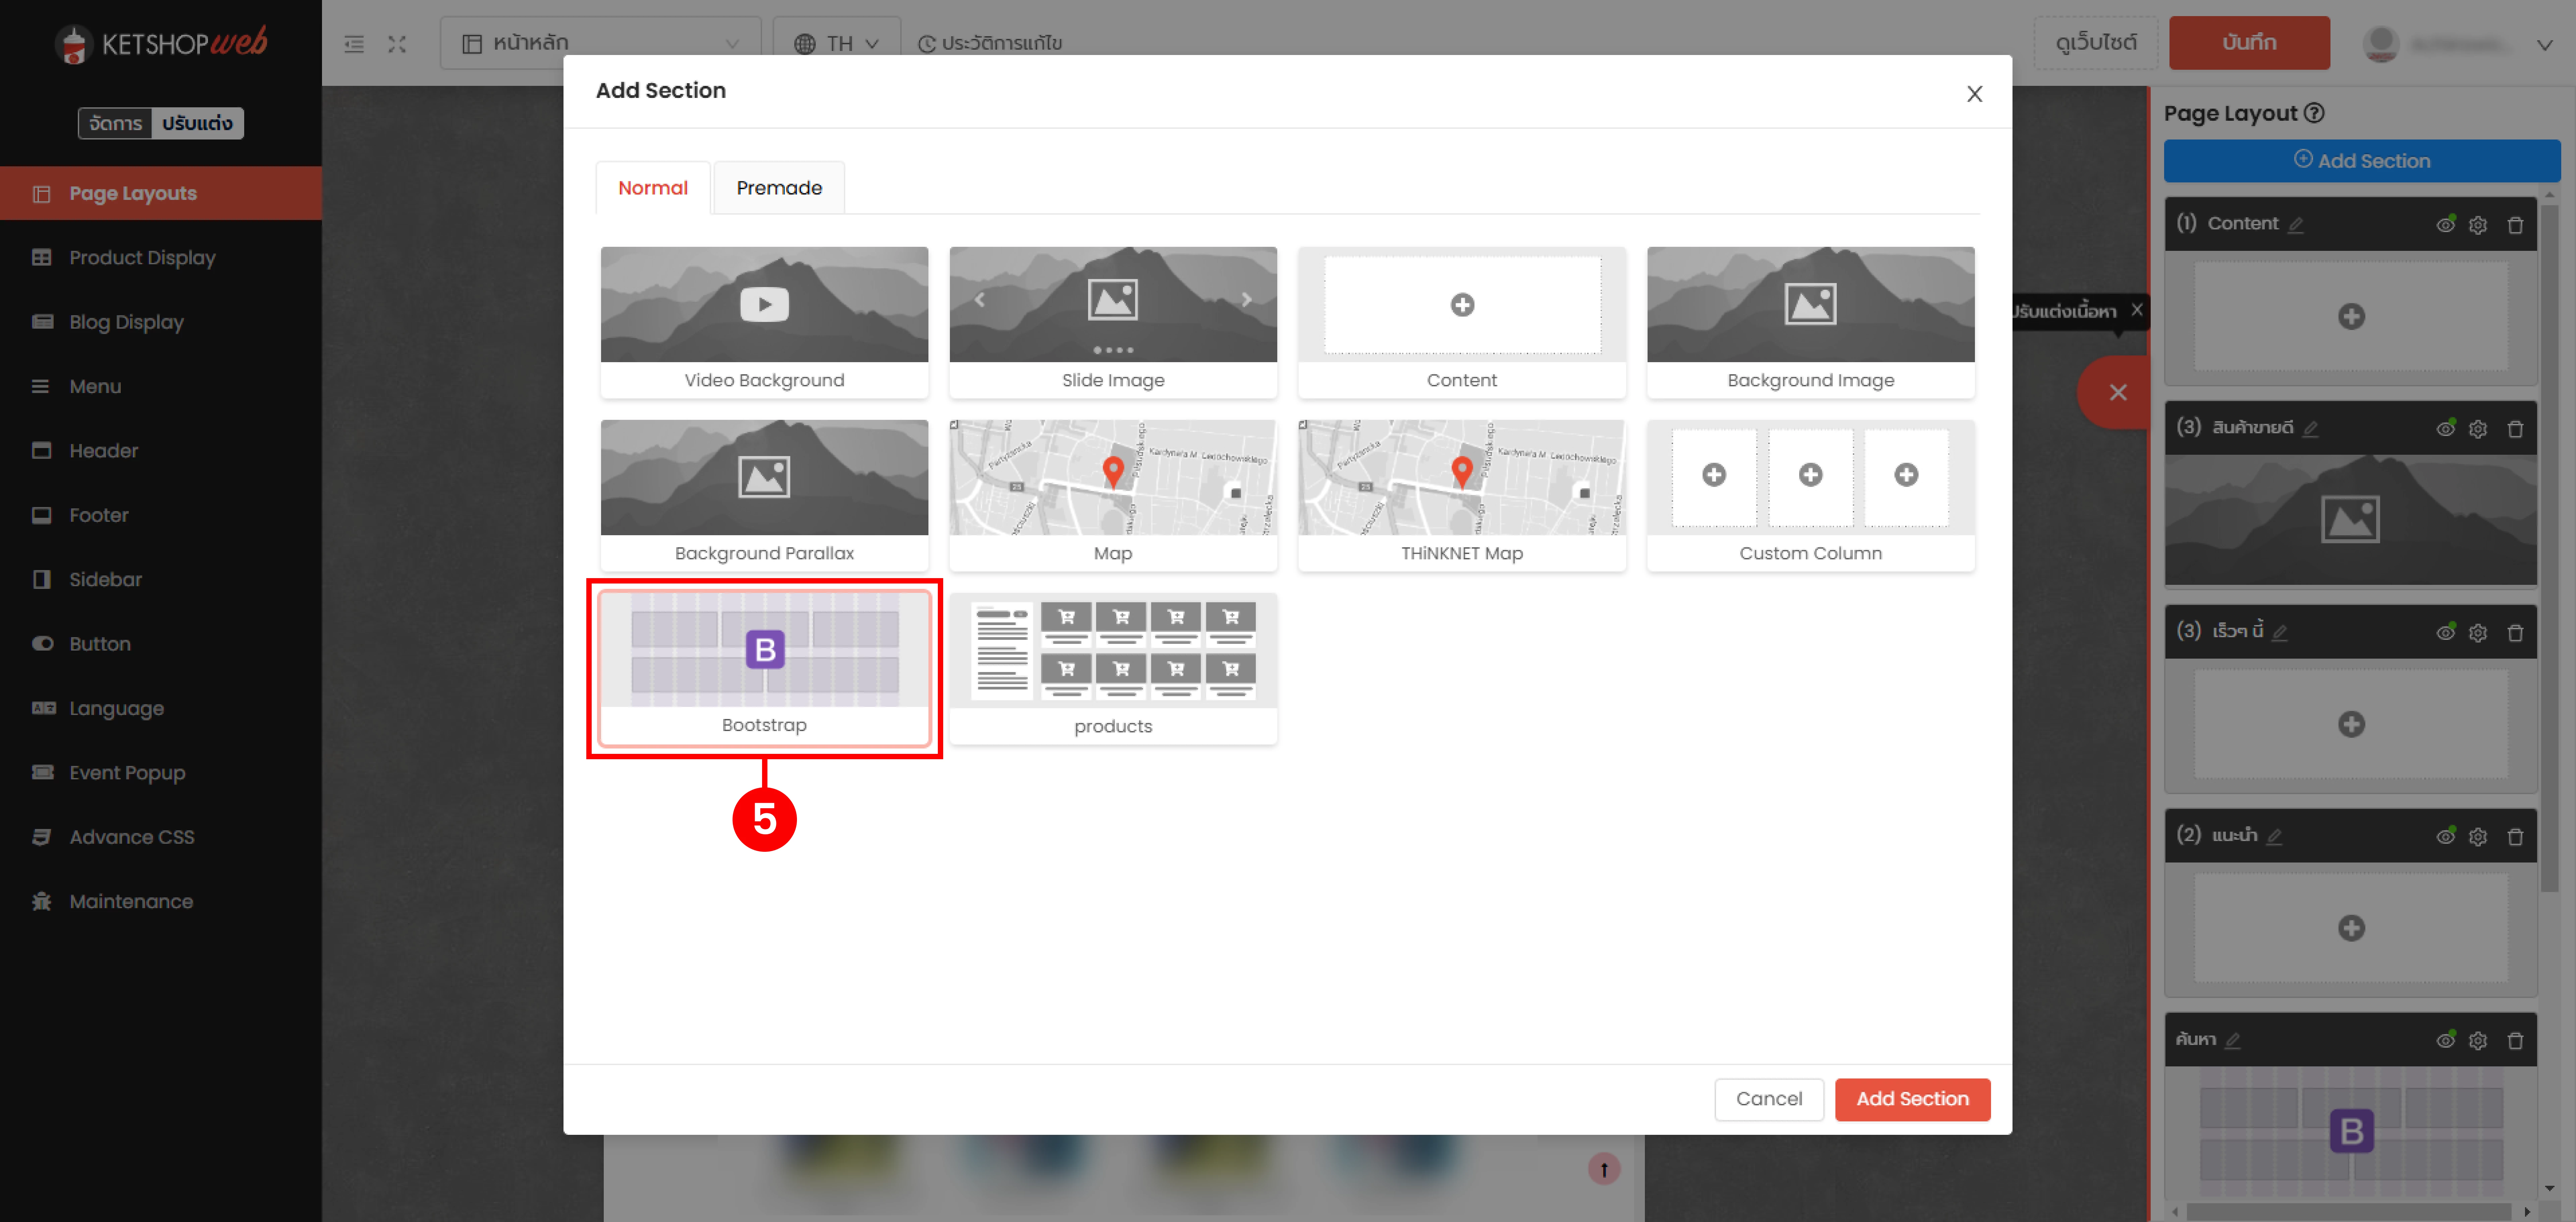2576x1222 pixels.
Task: Switch to จัดการ mode toggle
Action: pyautogui.click(x=115, y=123)
